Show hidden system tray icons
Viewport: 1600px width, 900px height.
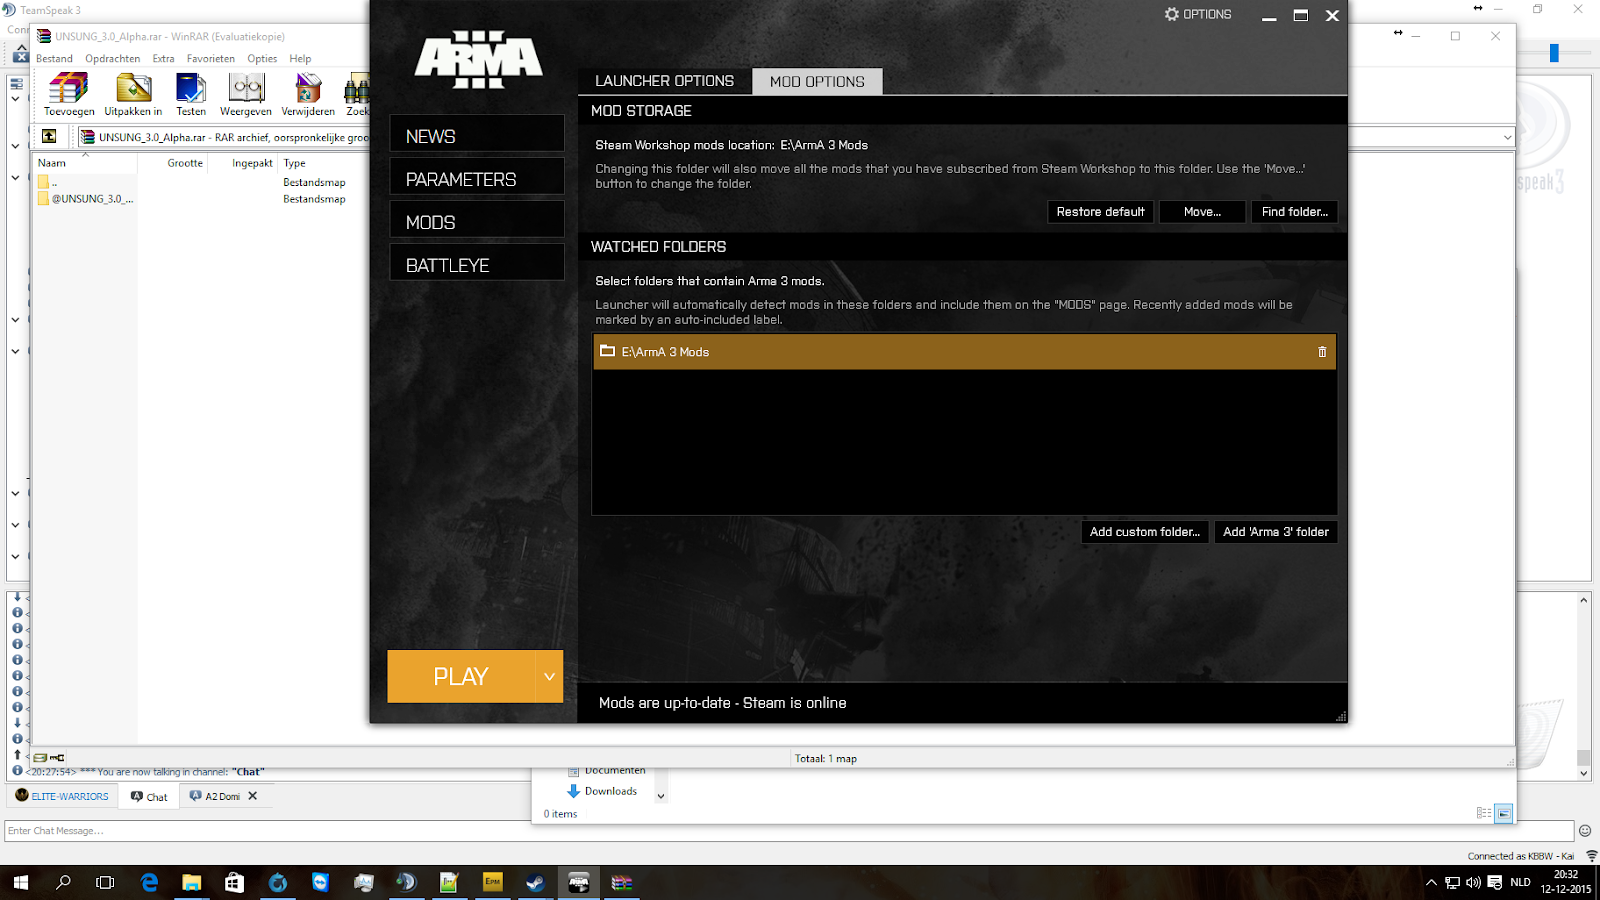[x=1431, y=882]
